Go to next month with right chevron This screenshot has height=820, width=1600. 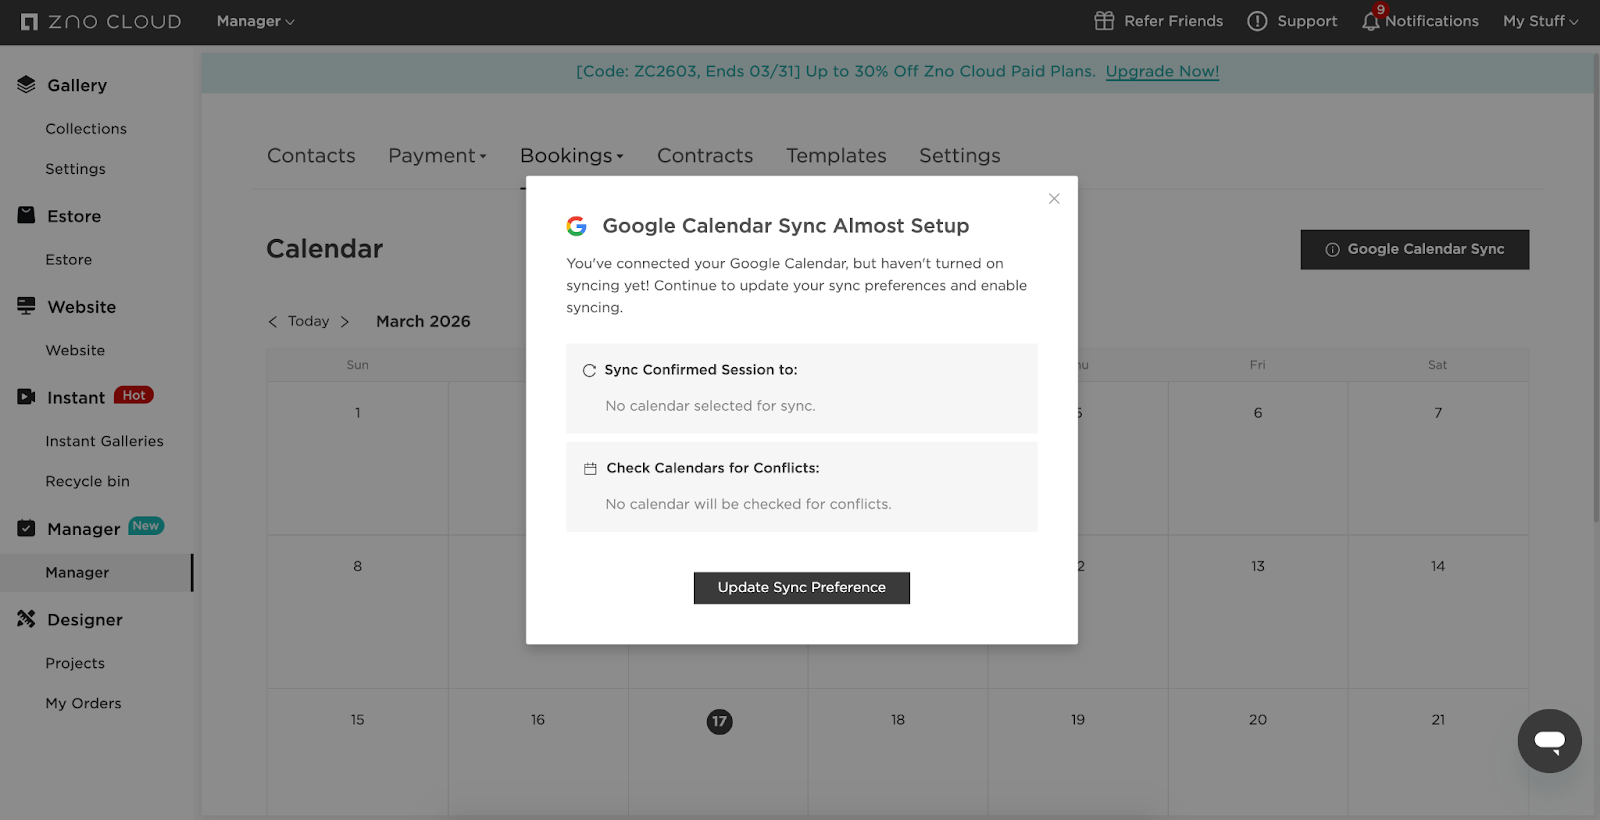point(345,322)
